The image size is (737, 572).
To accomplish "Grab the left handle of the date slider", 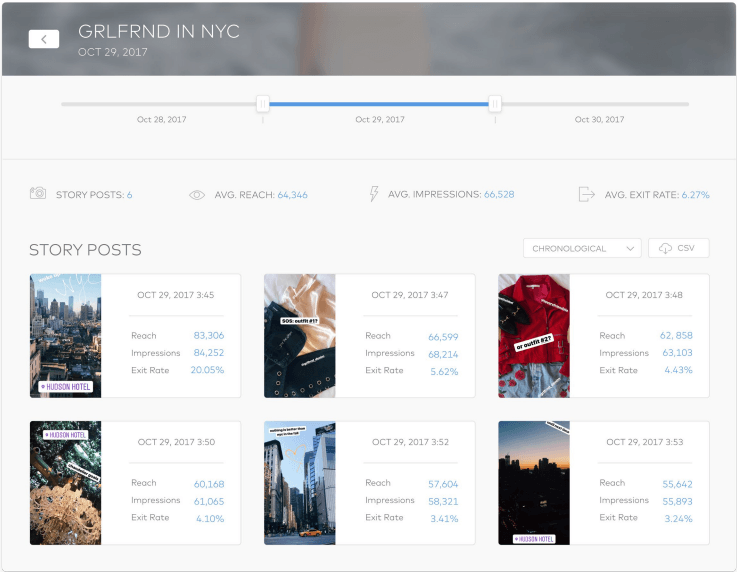I will click(263, 104).
